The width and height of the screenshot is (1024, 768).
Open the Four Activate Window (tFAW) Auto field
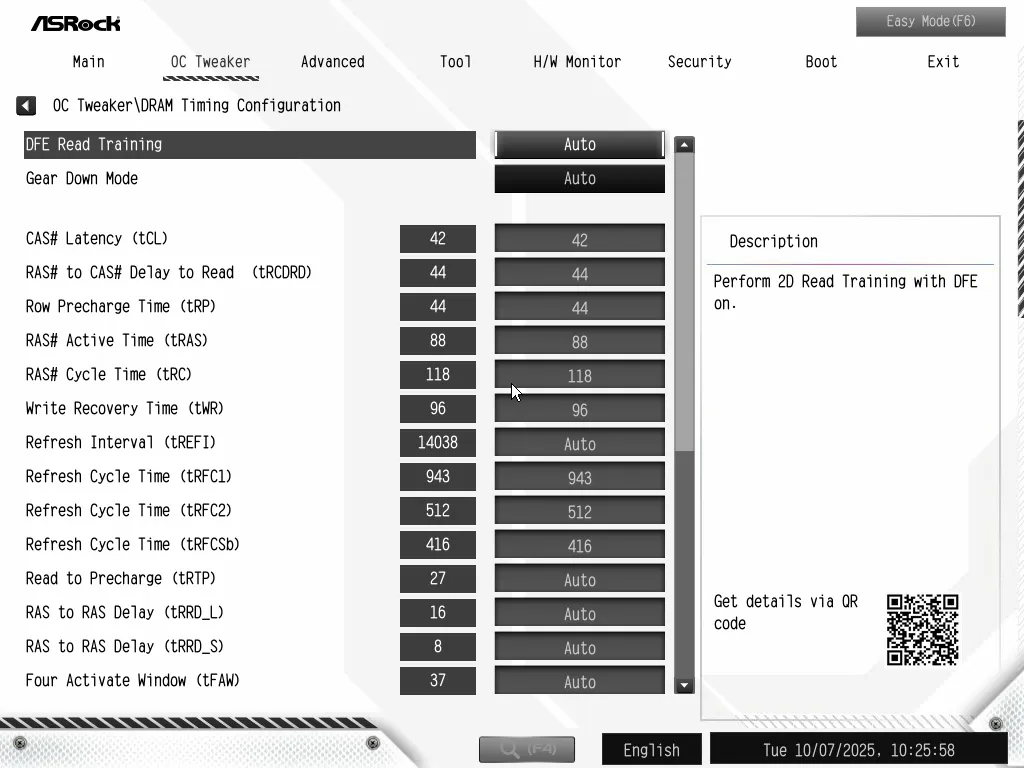579,681
